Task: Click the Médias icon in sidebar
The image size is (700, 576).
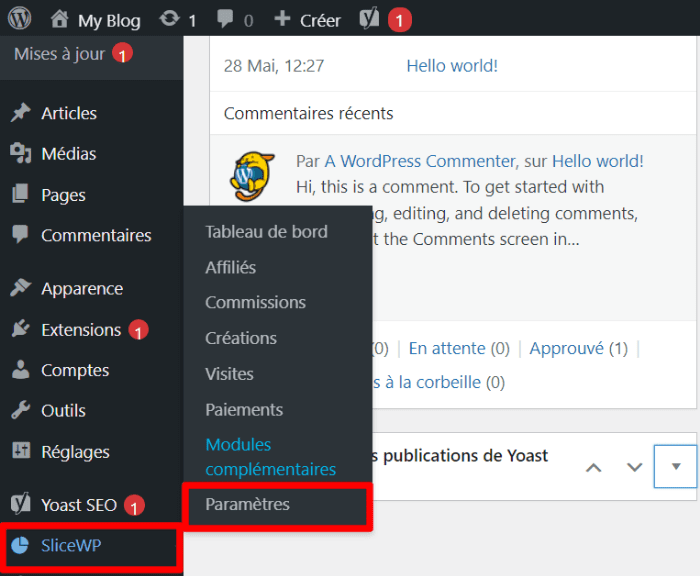Action: (21, 153)
